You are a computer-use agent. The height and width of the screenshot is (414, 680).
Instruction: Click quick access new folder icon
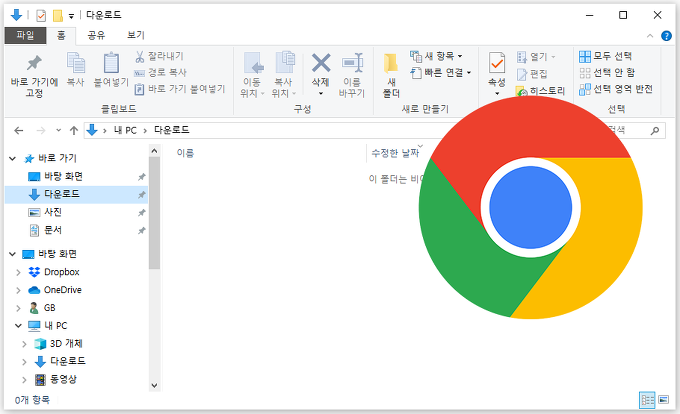(58, 16)
